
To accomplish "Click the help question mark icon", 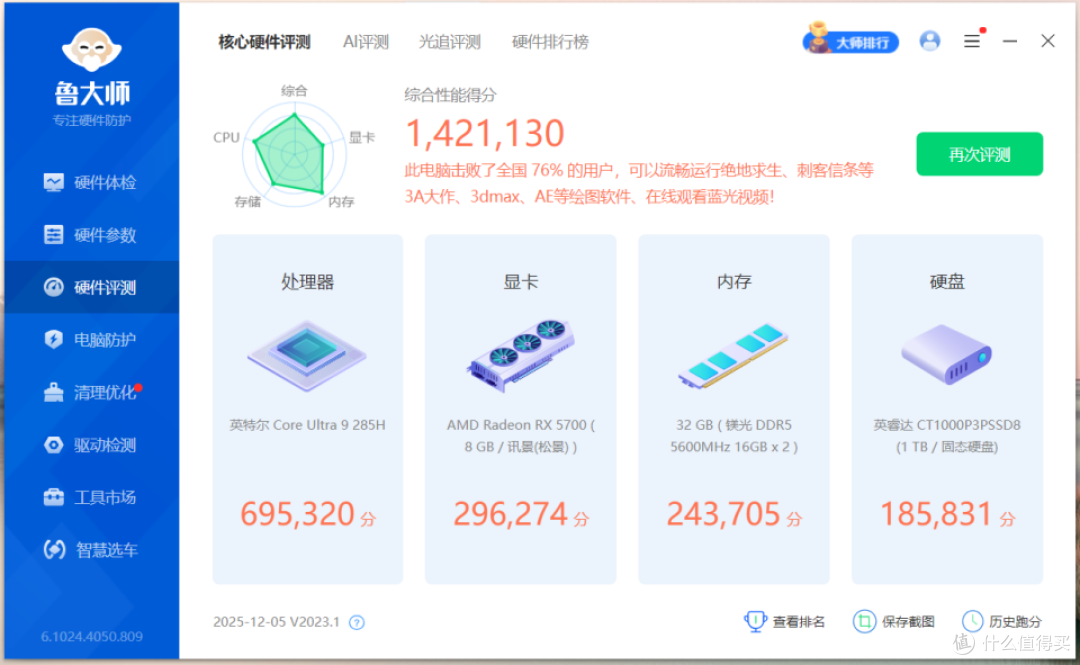I will 357,623.
